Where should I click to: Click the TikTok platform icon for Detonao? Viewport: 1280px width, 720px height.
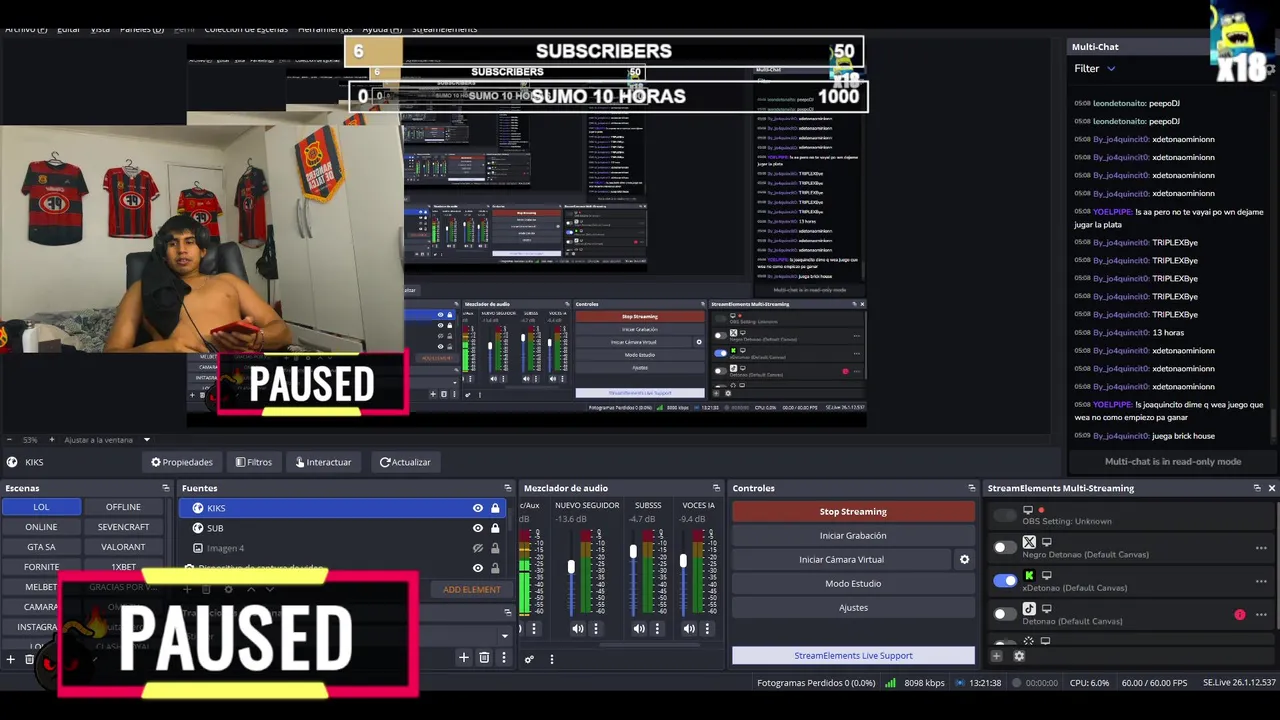1029,609
